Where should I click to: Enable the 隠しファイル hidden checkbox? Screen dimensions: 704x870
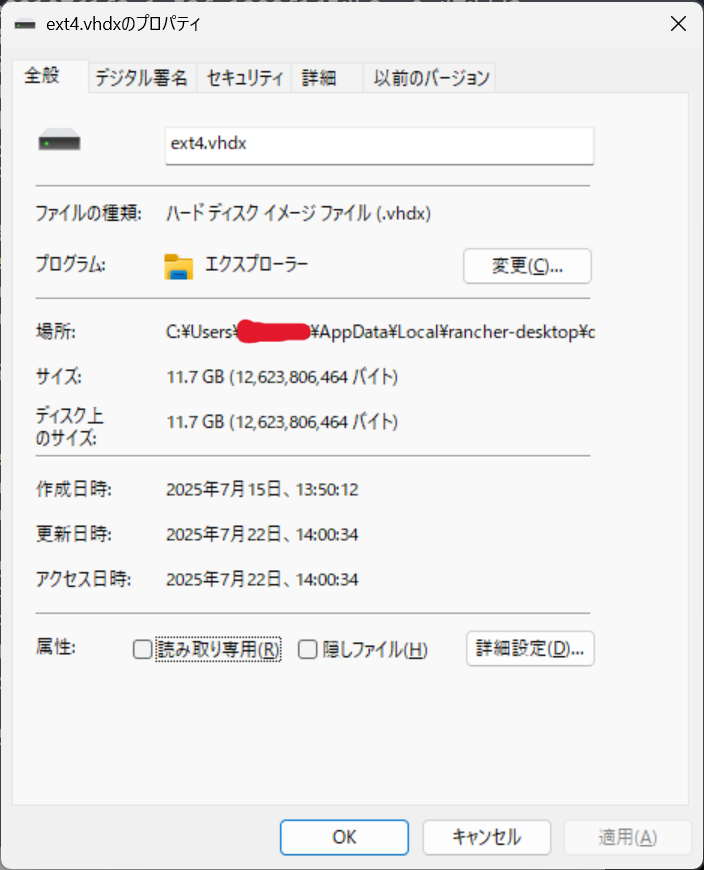[307, 649]
